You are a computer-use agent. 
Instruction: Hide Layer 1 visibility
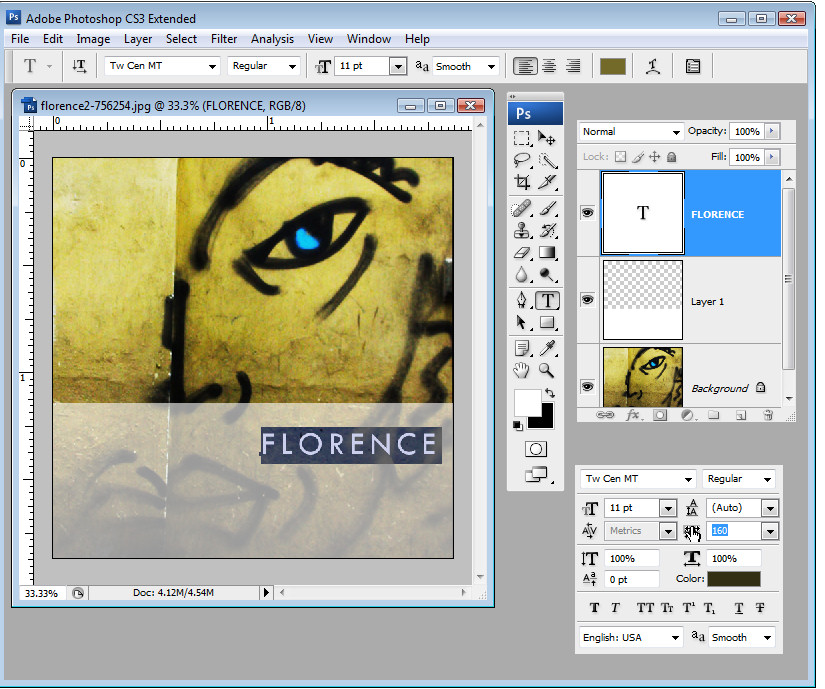[x=587, y=300]
